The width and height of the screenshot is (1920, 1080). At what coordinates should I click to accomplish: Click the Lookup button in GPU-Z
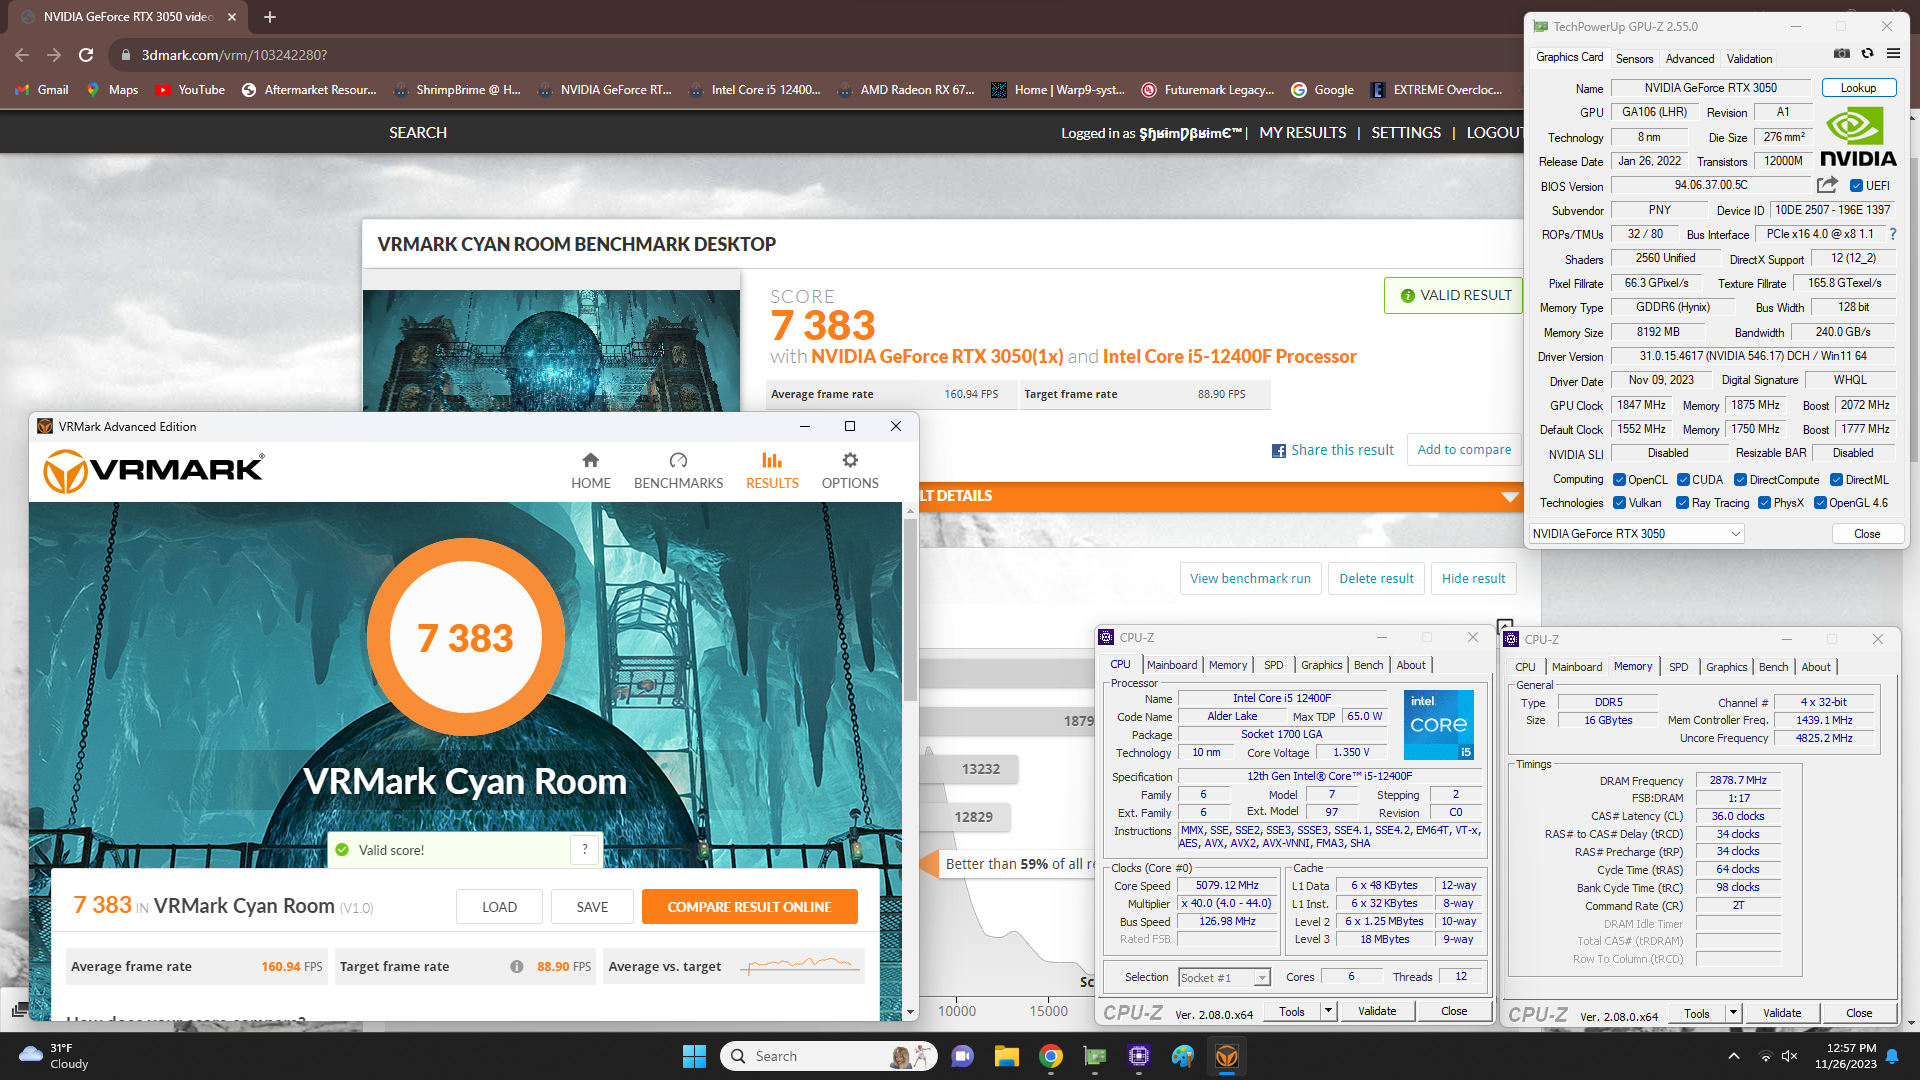[1858, 88]
